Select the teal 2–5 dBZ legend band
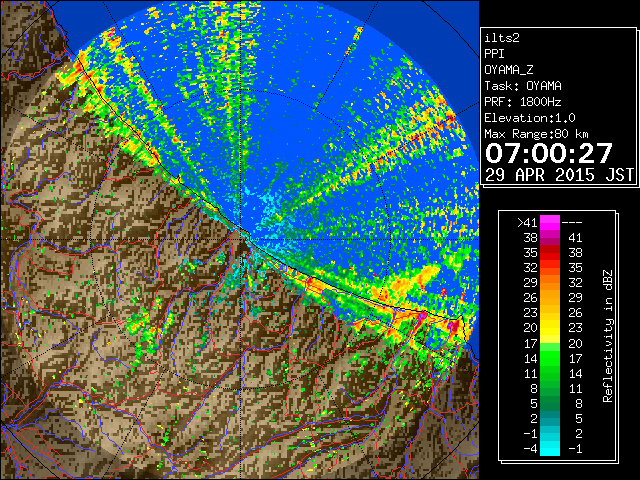The height and width of the screenshot is (480, 640). click(550, 418)
